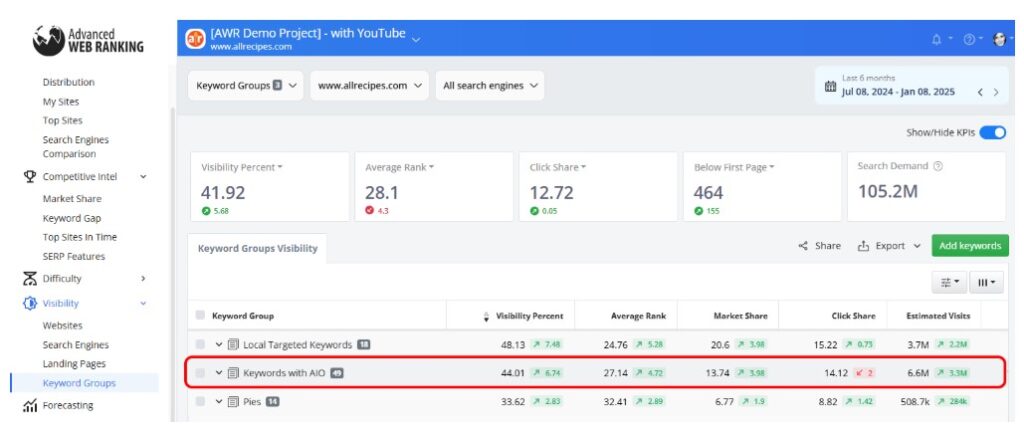Sort by Market Share column header

click(741, 316)
